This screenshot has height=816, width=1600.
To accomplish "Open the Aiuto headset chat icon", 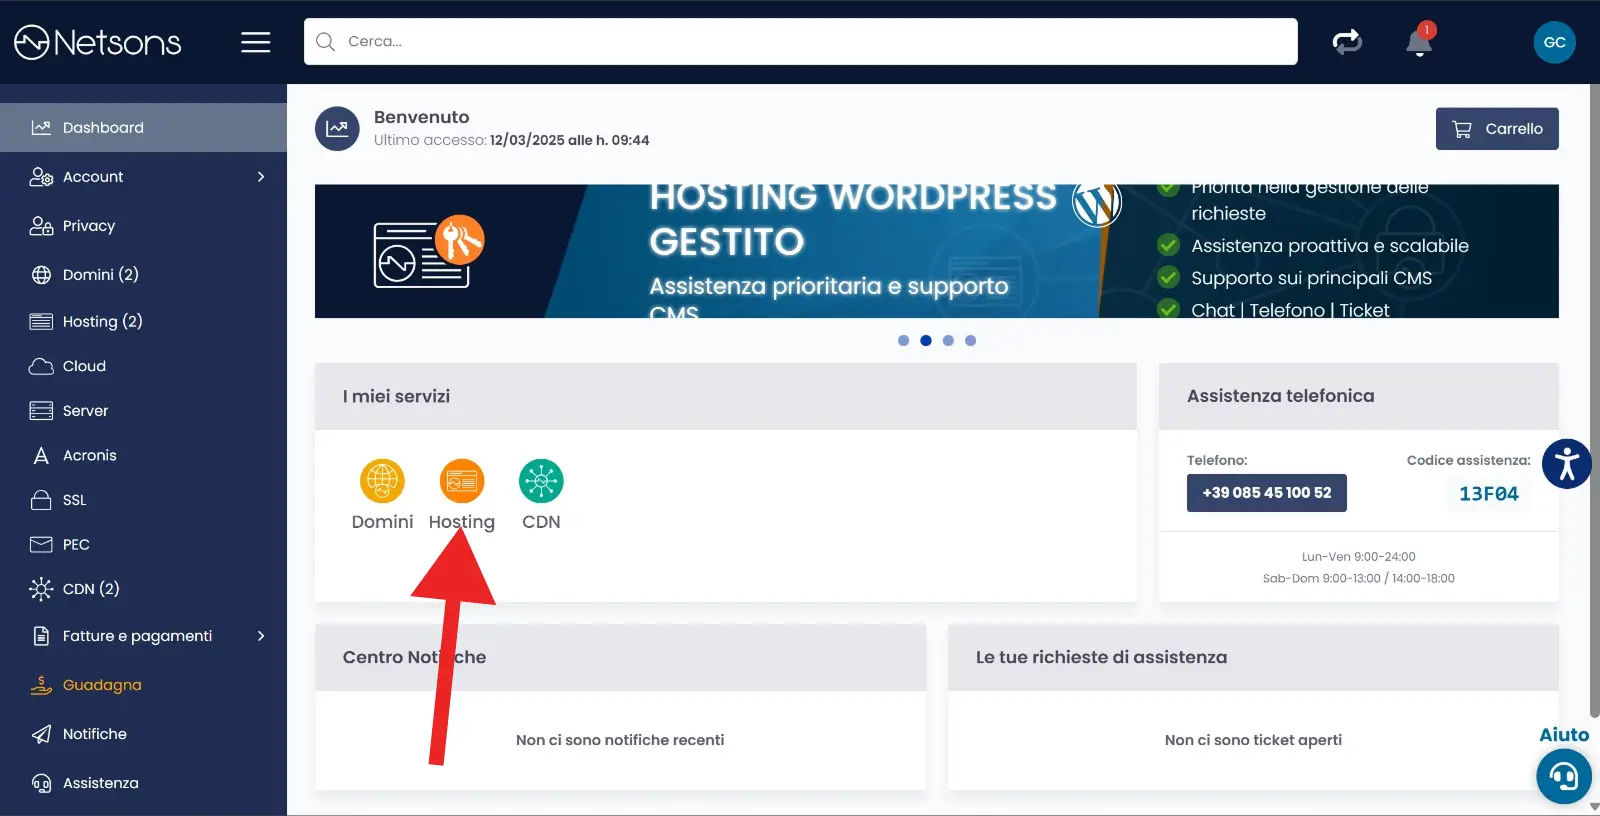I will [1563, 775].
